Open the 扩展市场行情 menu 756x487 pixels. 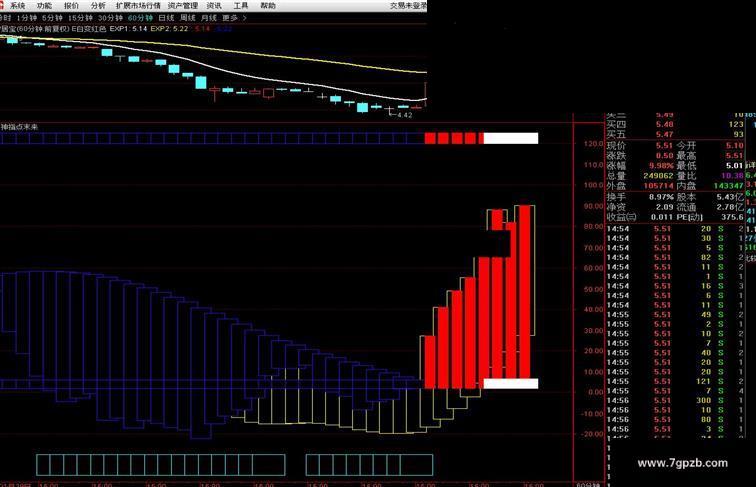click(x=138, y=6)
